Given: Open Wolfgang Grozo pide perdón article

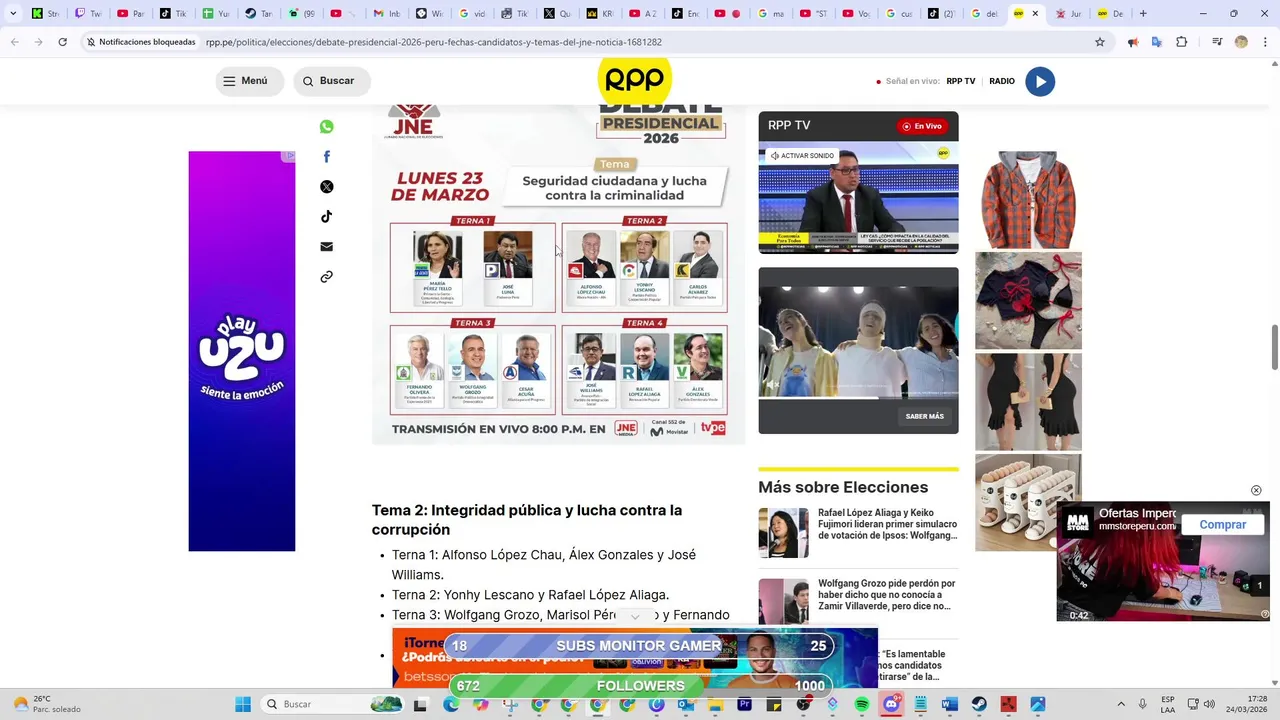Looking at the screenshot, I should [888, 594].
